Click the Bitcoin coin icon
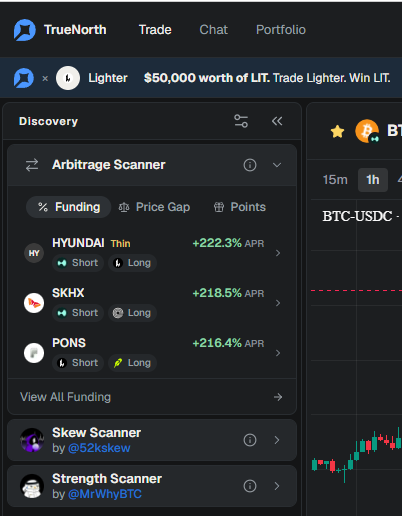 (x=367, y=131)
